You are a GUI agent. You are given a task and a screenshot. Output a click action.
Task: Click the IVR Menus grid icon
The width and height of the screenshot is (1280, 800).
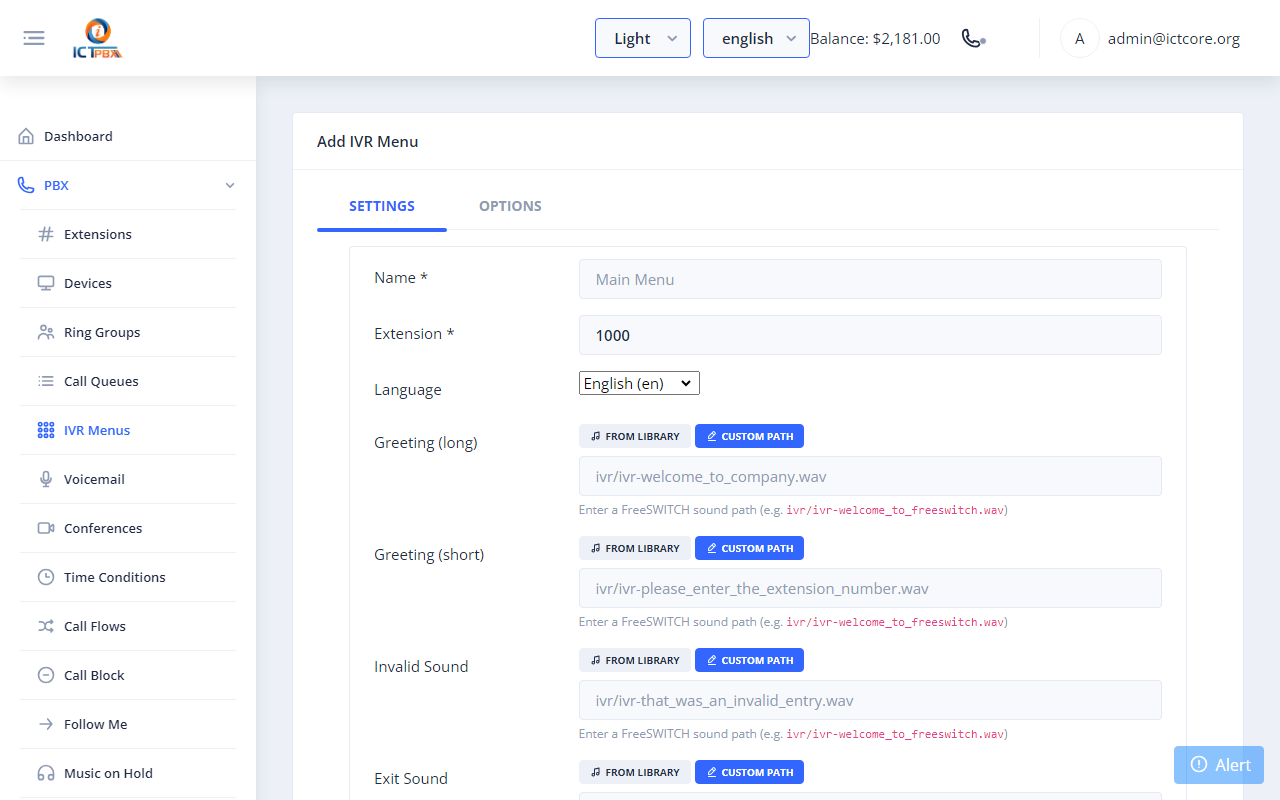pos(46,430)
